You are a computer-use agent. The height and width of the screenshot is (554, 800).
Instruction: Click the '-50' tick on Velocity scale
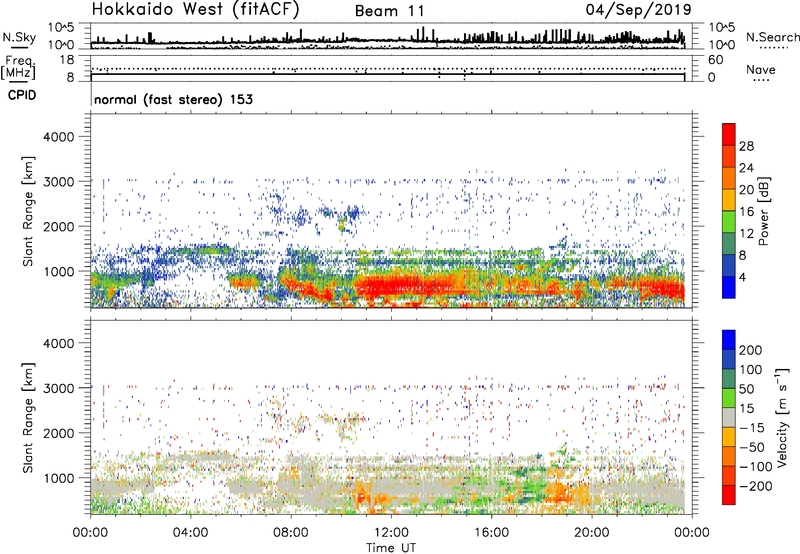(752, 447)
